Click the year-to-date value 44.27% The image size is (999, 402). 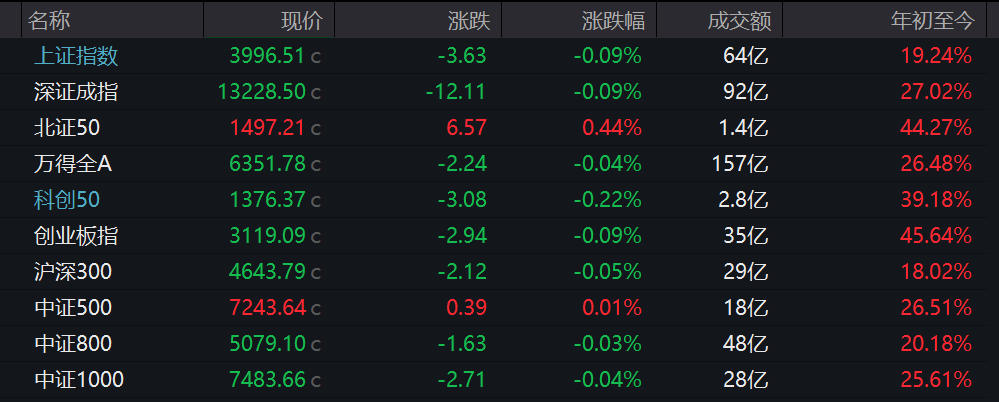[936, 128]
